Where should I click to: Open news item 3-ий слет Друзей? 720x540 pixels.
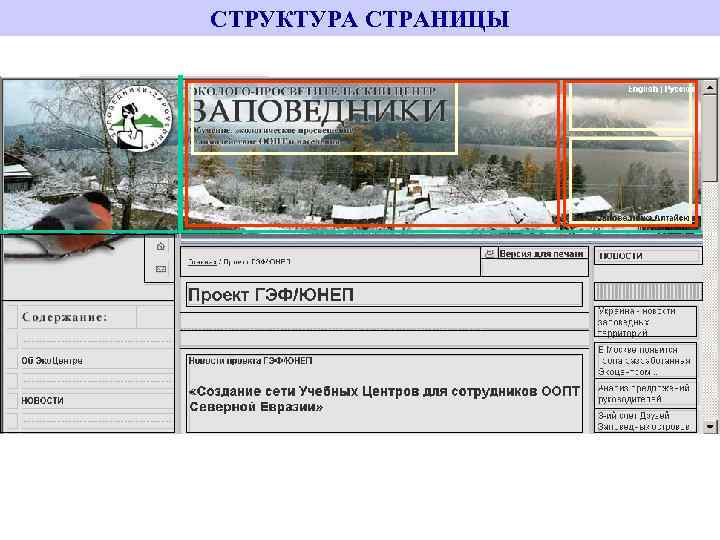645,421
